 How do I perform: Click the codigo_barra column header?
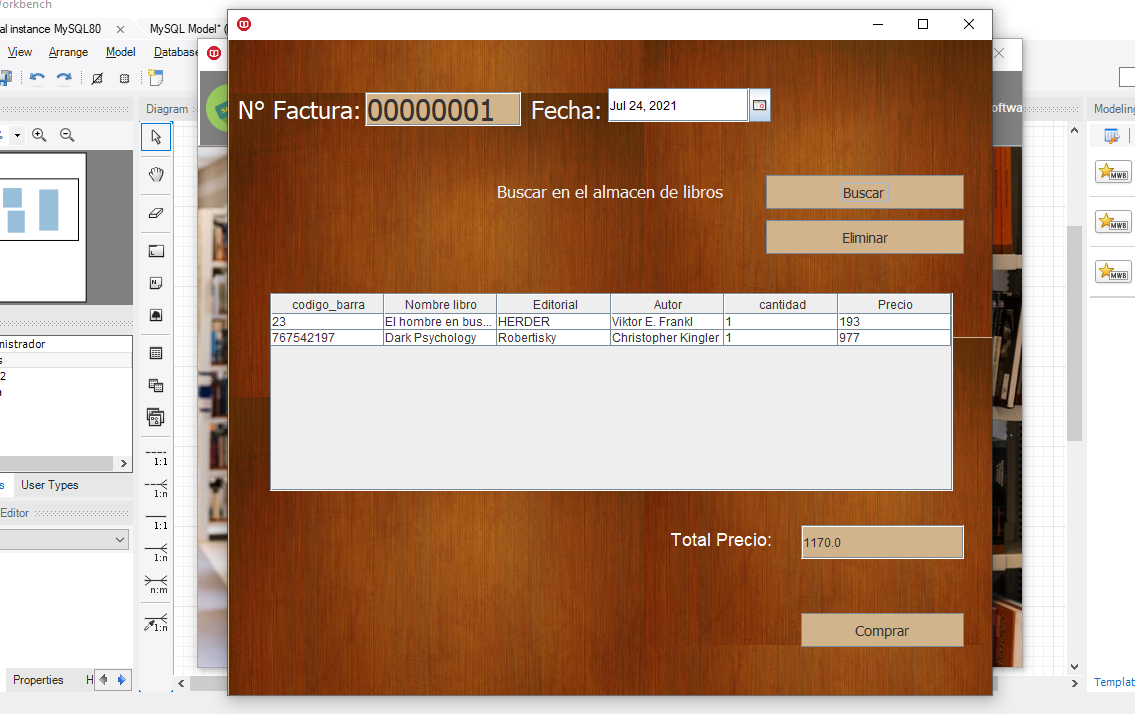coord(328,304)
